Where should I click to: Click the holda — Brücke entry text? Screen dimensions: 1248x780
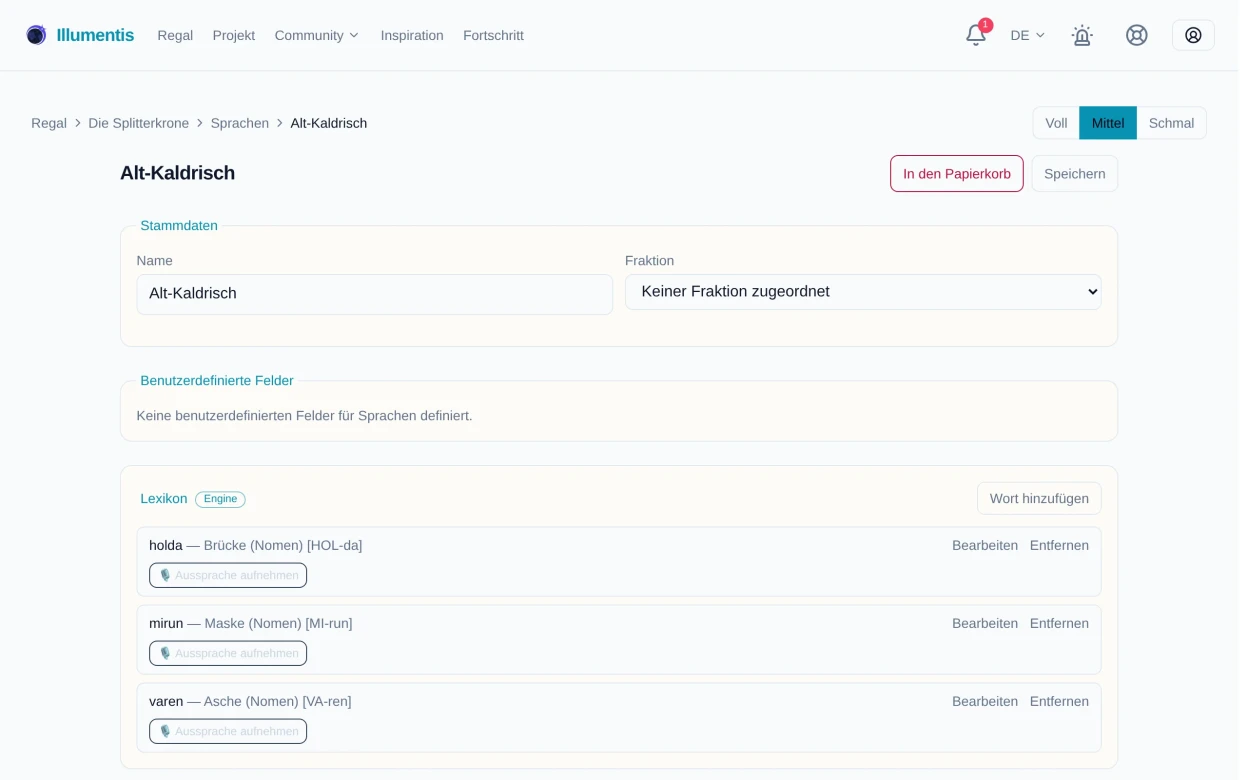click(x=256, y=545)
